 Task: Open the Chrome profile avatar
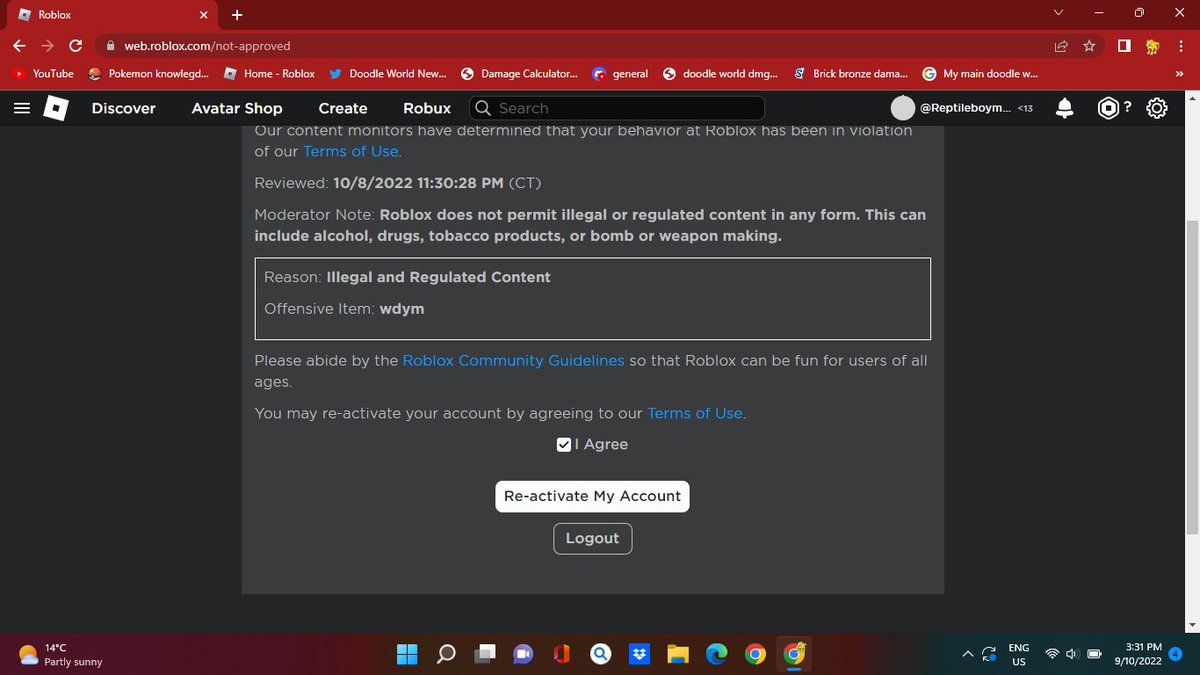[1152, 46]
